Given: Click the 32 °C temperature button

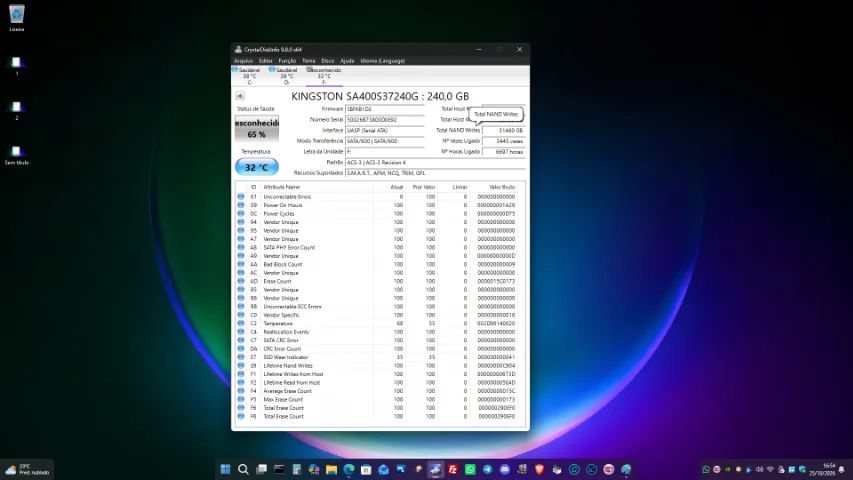Looking at the screenshot, I should click(x=257, y=167).
